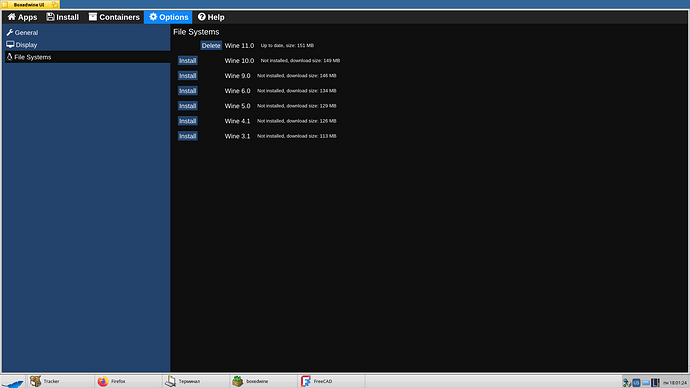690x388 pixels.
Task: Click the Wine 3.1 label
Action: 237,136
